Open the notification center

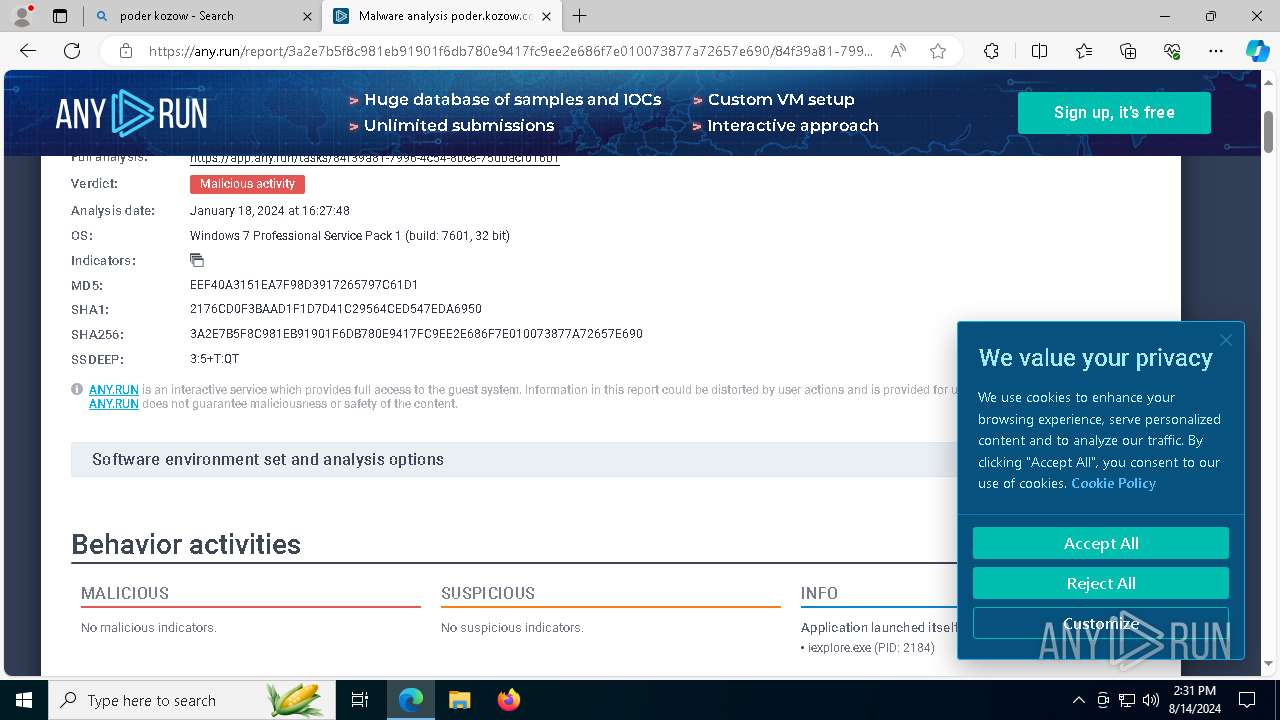tap(1247, 700)
